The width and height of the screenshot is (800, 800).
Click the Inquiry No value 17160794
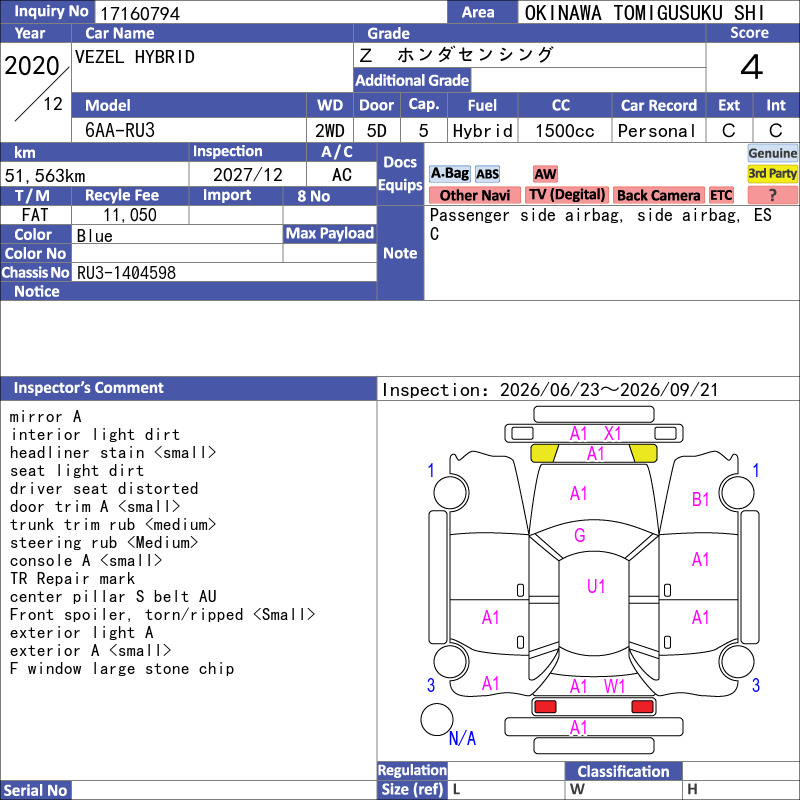coord(140,13)
